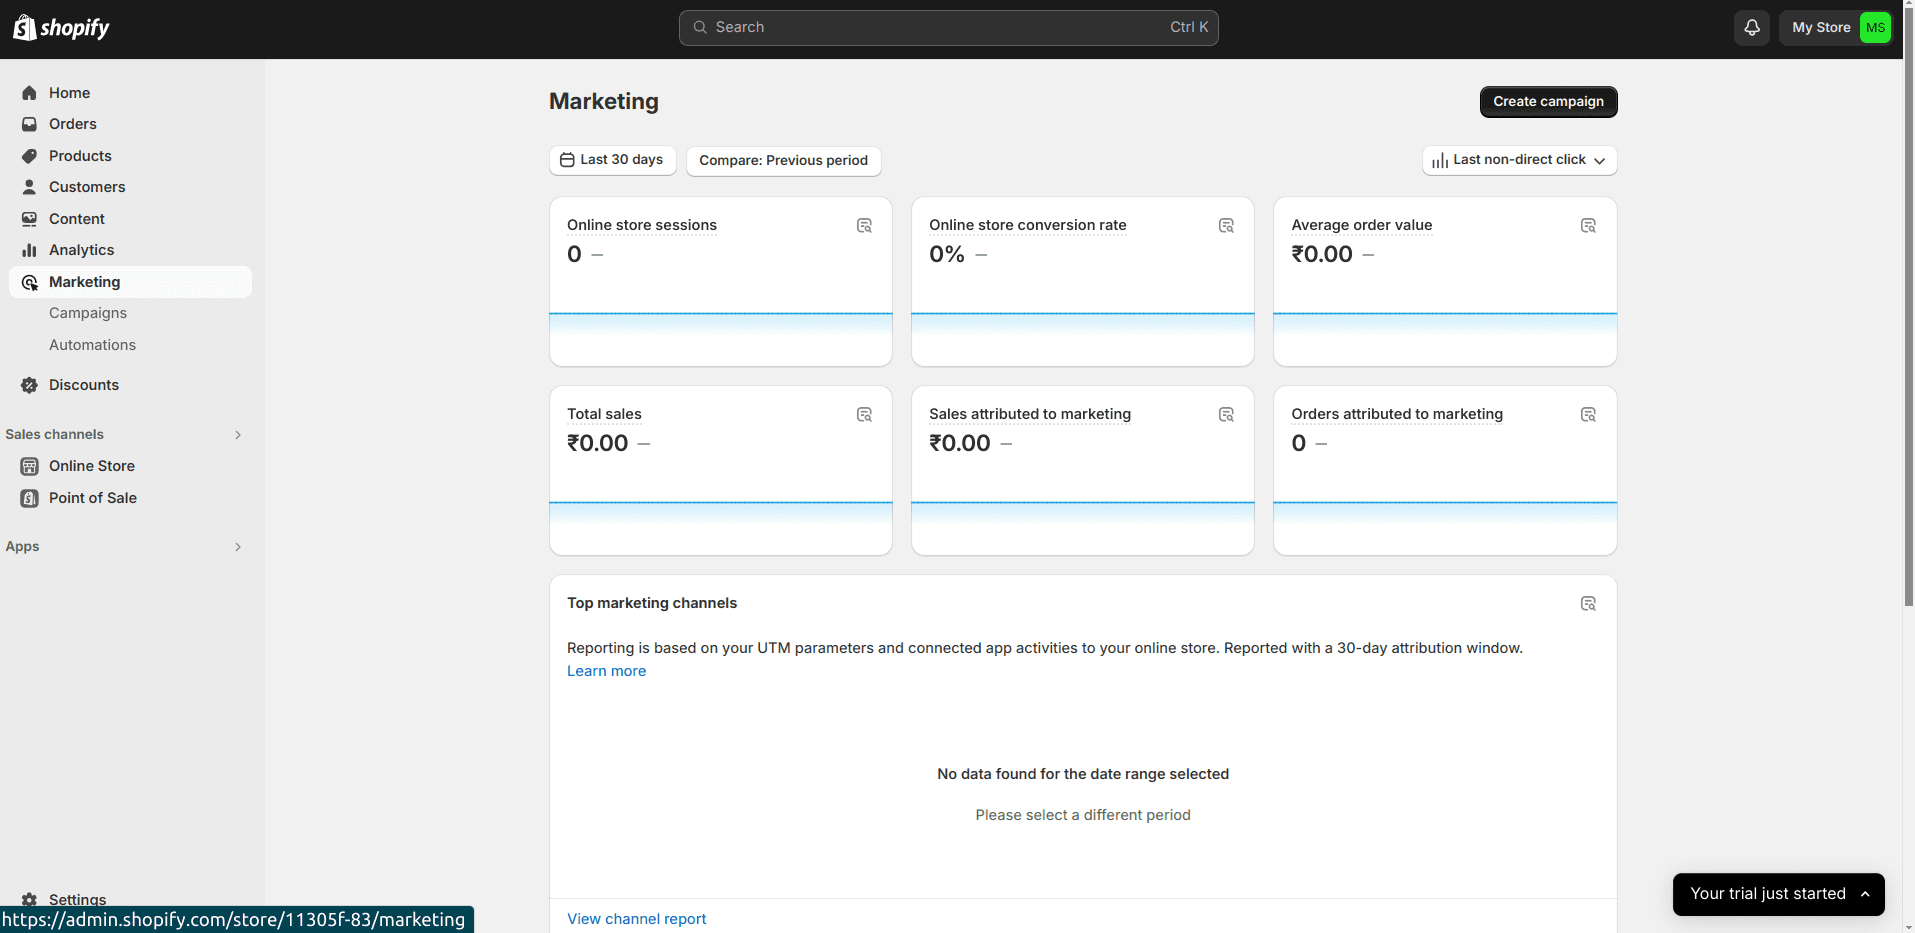Image resolution: width=1915 pixels, height=933 pixels.
Task: Open the Automations subsection
Action: tap(92, 345)
